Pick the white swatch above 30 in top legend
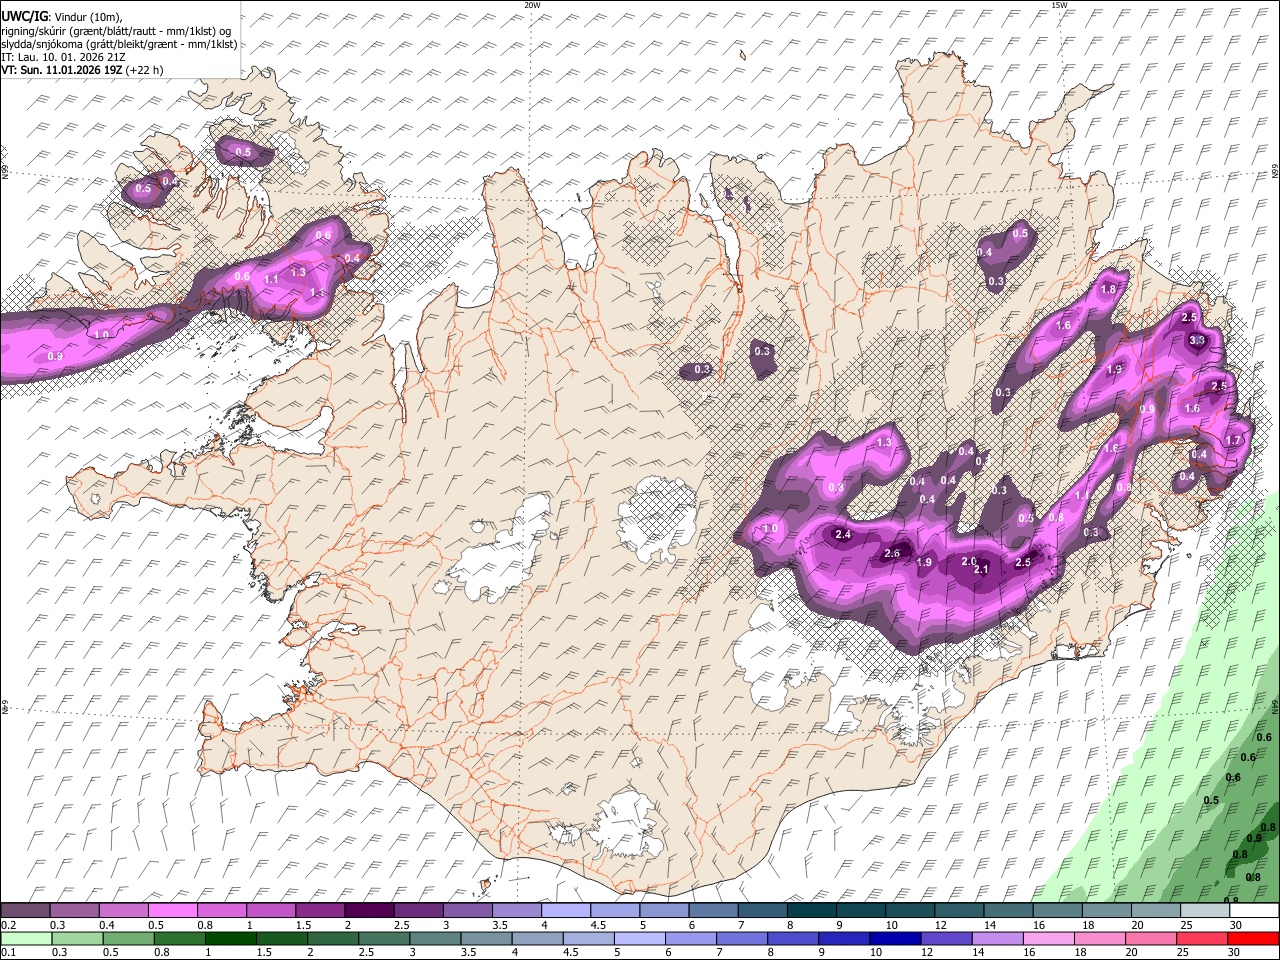Screen dimensions: 1280x960 [x=1255, y=910]
